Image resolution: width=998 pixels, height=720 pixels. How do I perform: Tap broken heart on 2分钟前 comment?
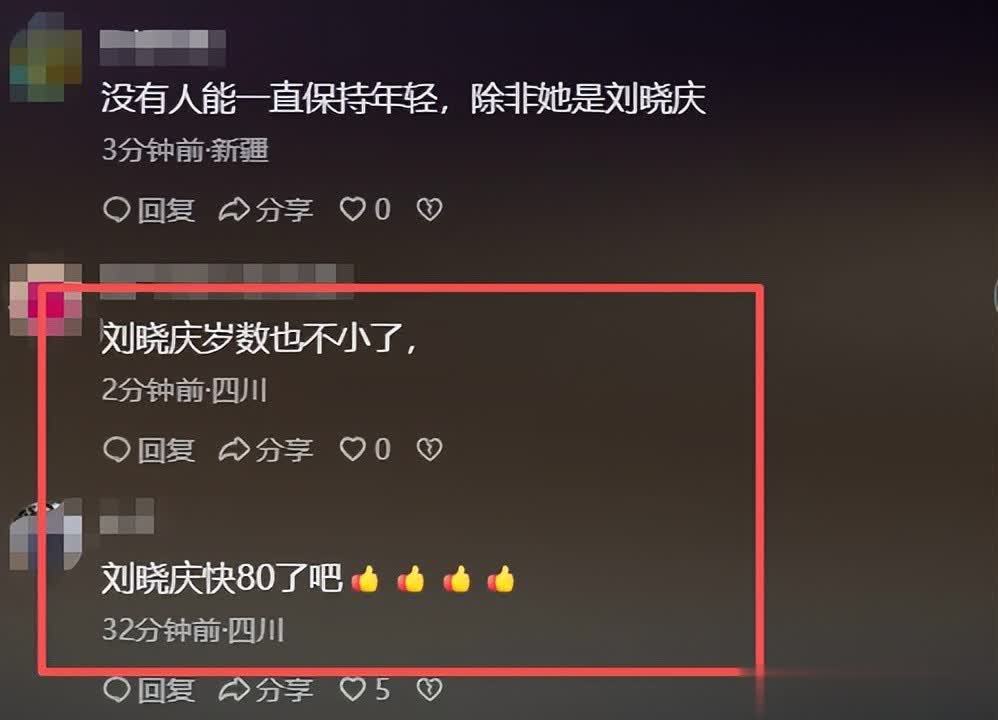(429, 449)
